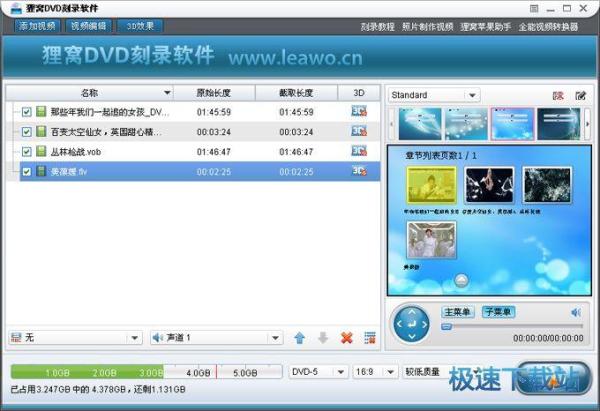
Task: Click the left arrow on navigation pad
Action: (399, 324)
